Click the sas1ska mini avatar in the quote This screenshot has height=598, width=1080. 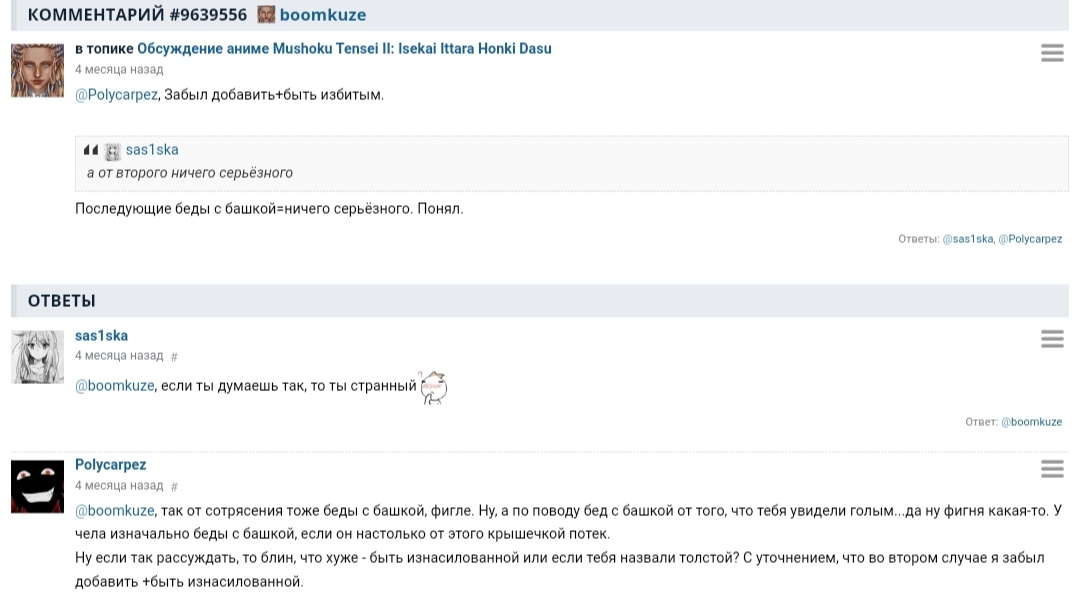click(x=113, y=151)
